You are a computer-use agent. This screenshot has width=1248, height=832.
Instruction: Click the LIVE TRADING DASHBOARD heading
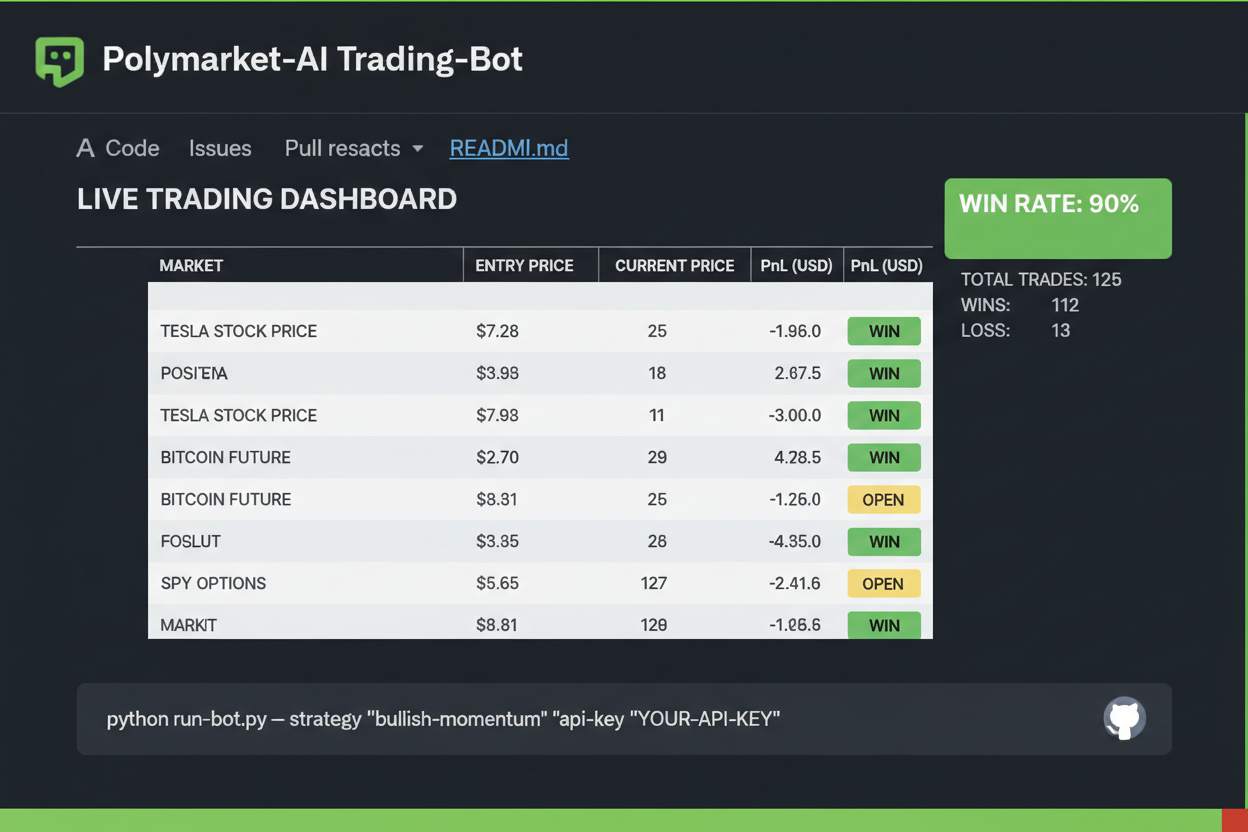tap(267, 199)
